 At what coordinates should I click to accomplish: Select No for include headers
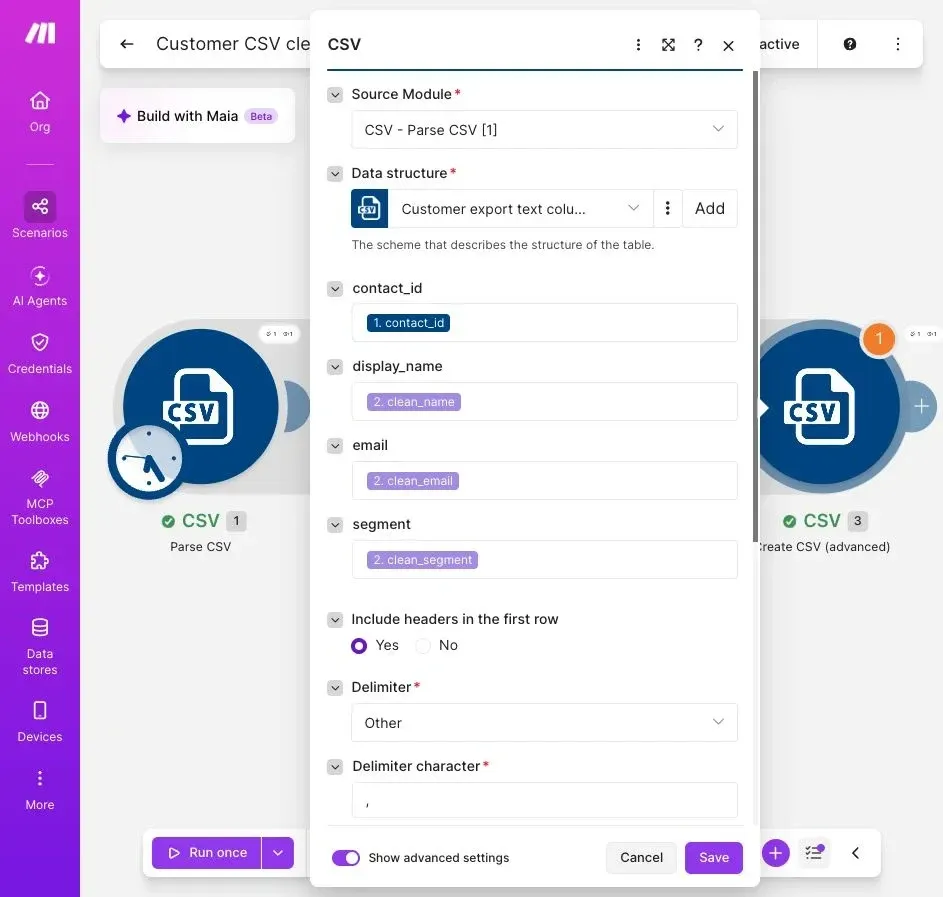point(423,646)
